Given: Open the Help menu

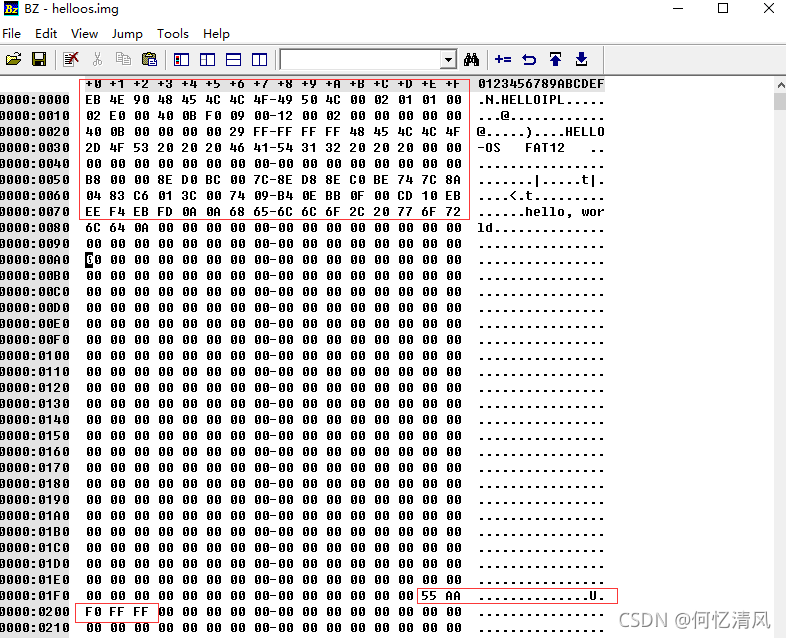Looking at the screenshot, I should (216, 34).
